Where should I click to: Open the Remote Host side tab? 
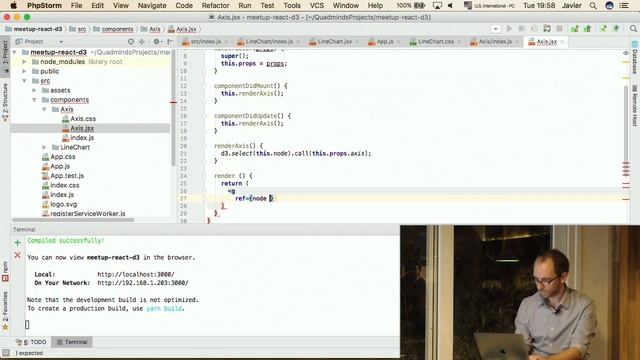pyautogui.click(x=635, y=106)
